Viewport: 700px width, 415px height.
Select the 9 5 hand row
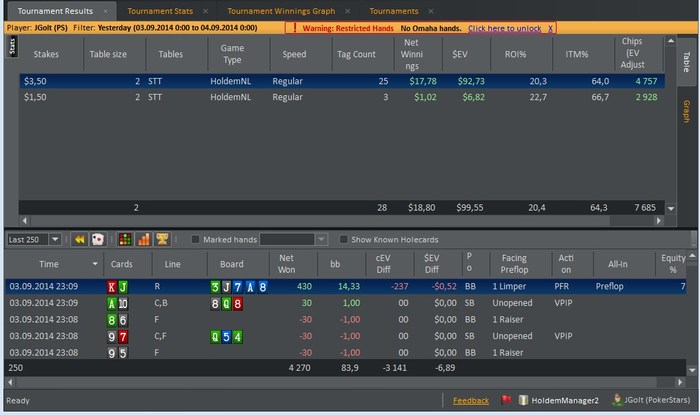coord(346,353)
